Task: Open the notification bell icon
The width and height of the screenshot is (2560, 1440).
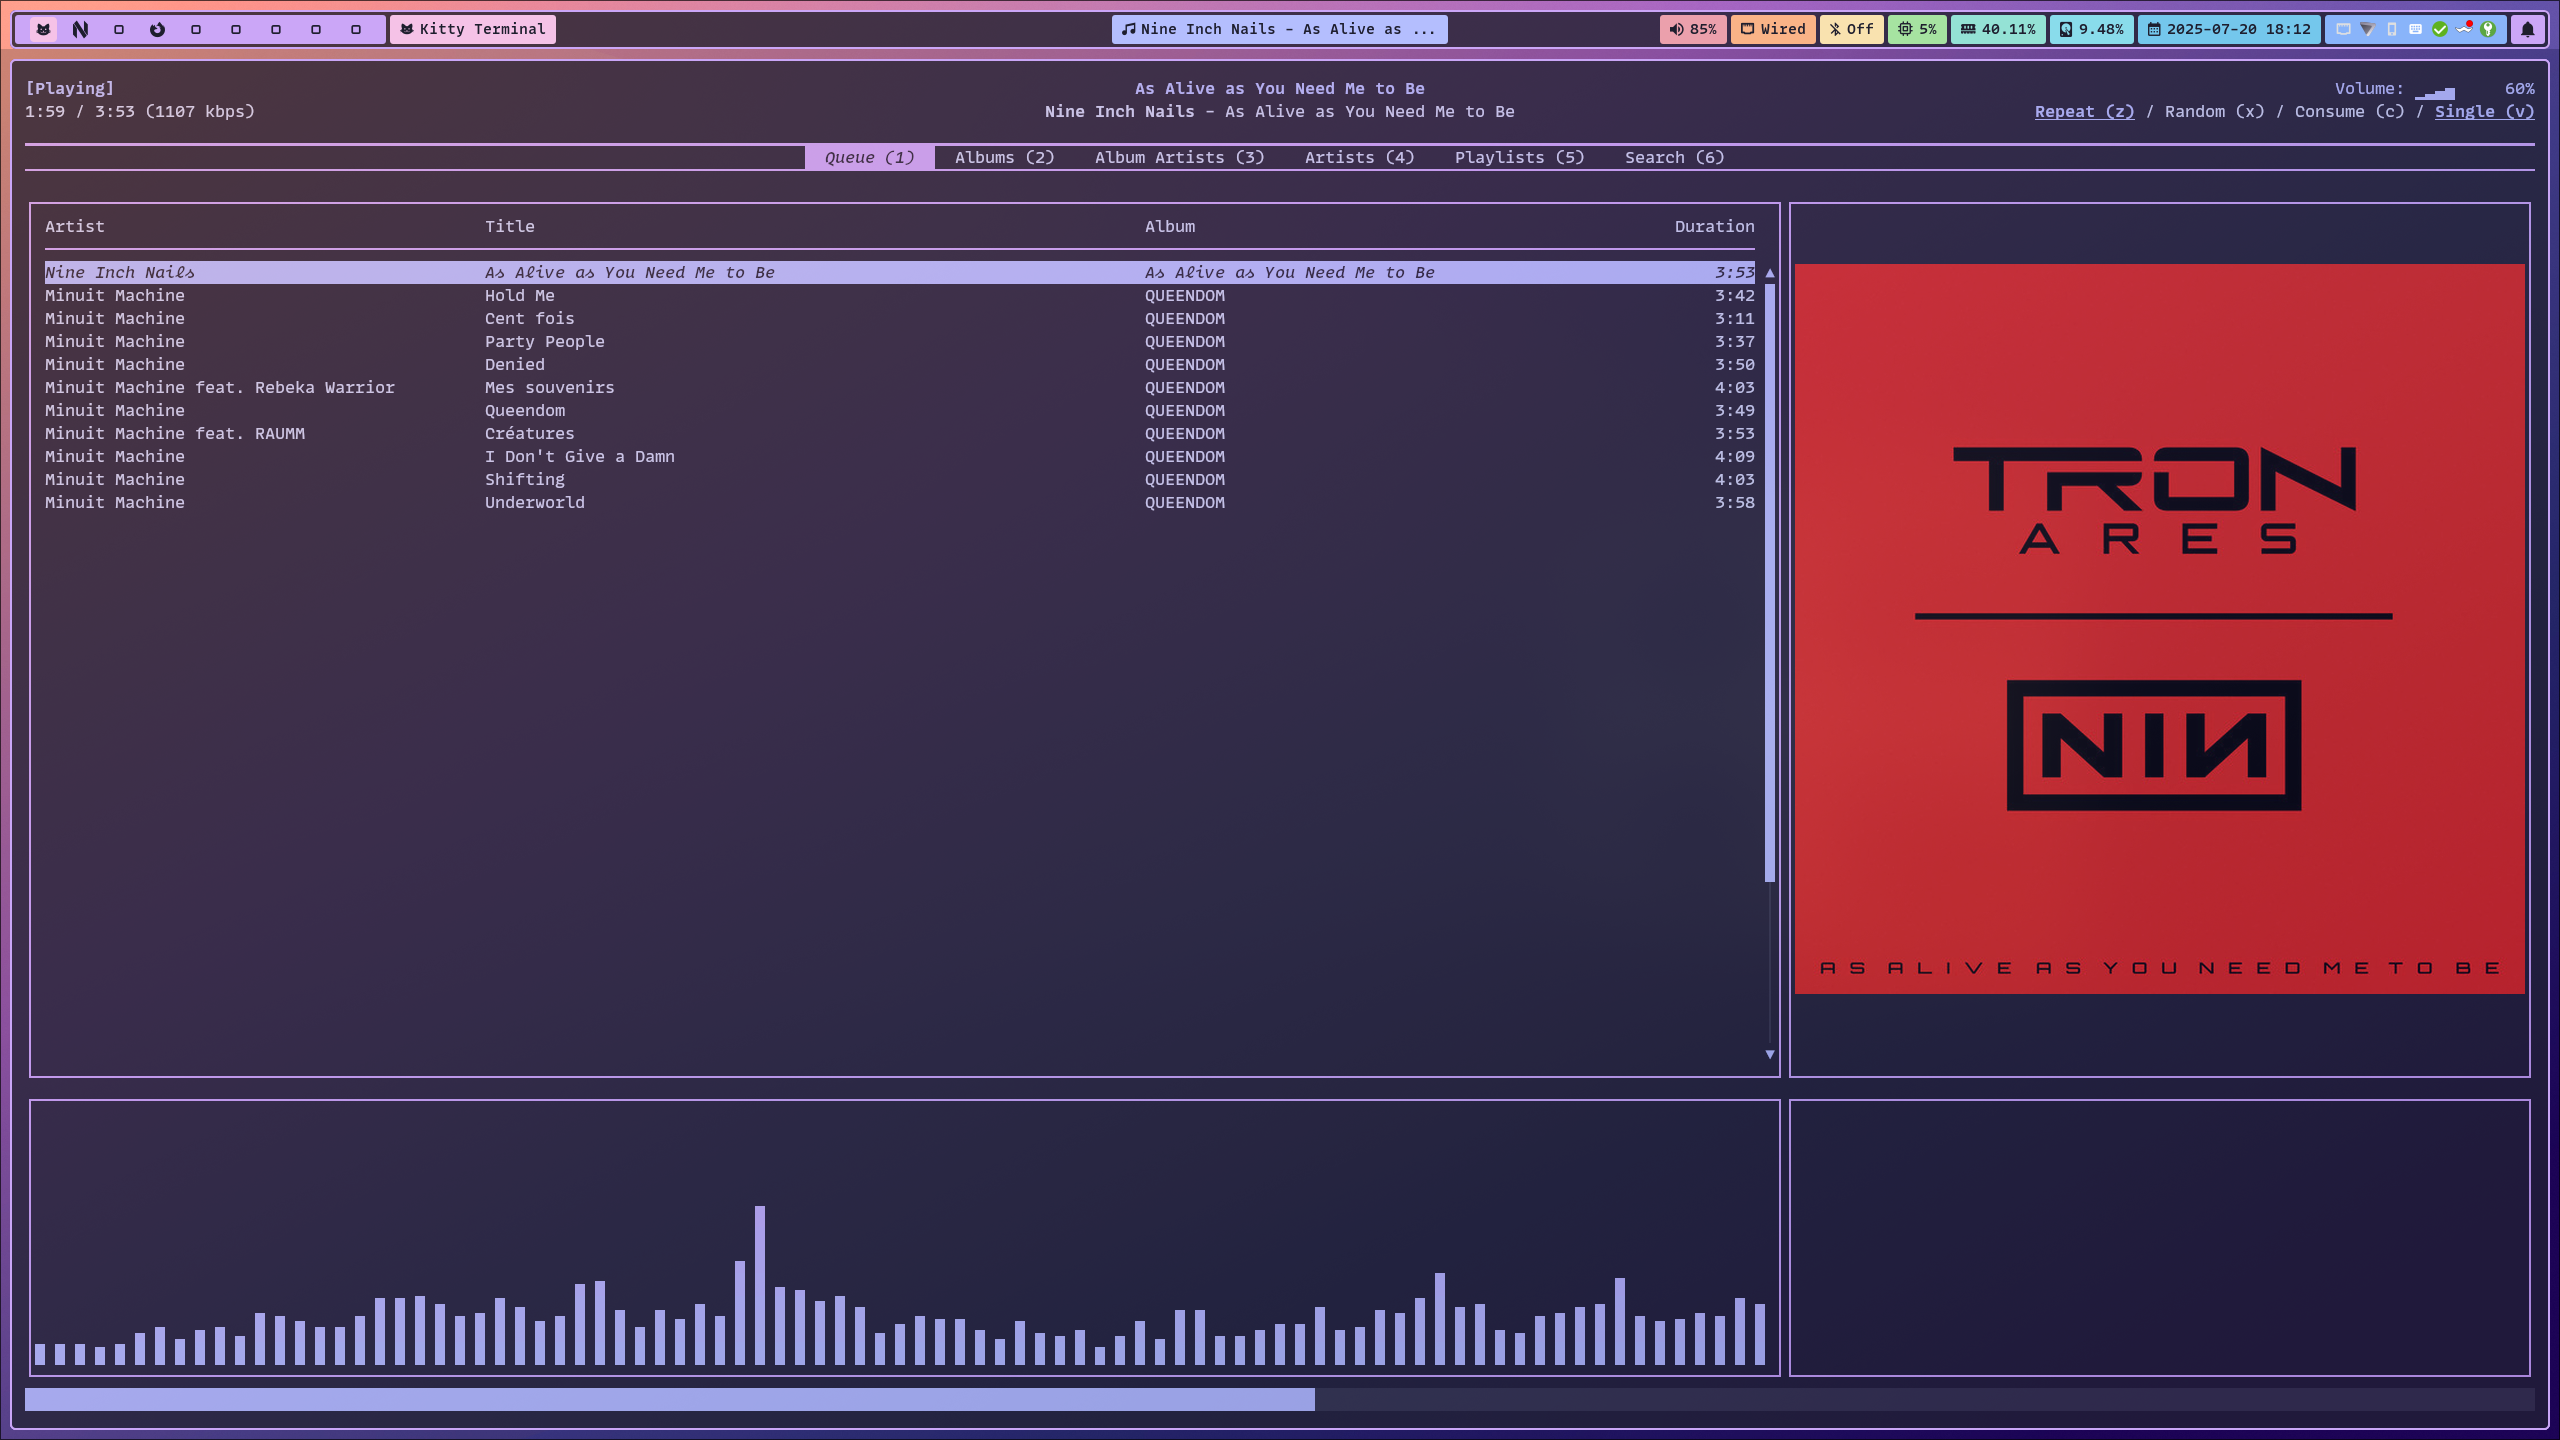Action: click(2527, 29)
